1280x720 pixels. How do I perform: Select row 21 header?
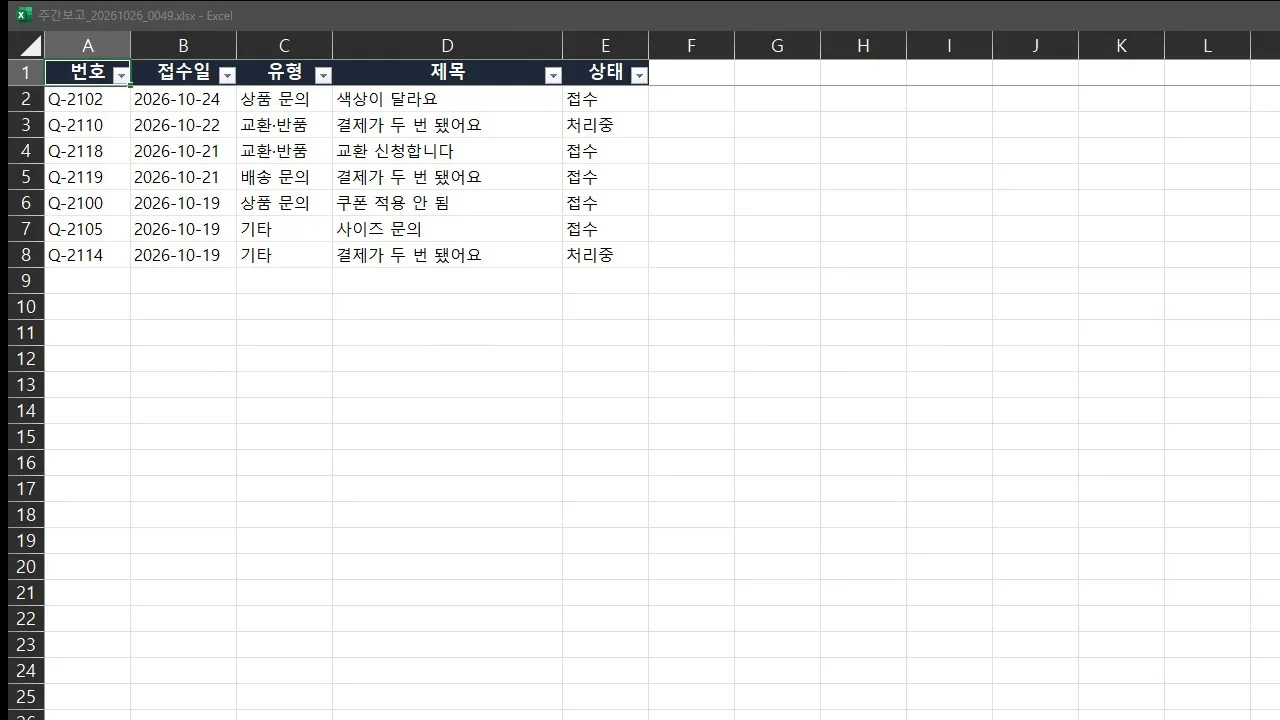coord(26,593)
